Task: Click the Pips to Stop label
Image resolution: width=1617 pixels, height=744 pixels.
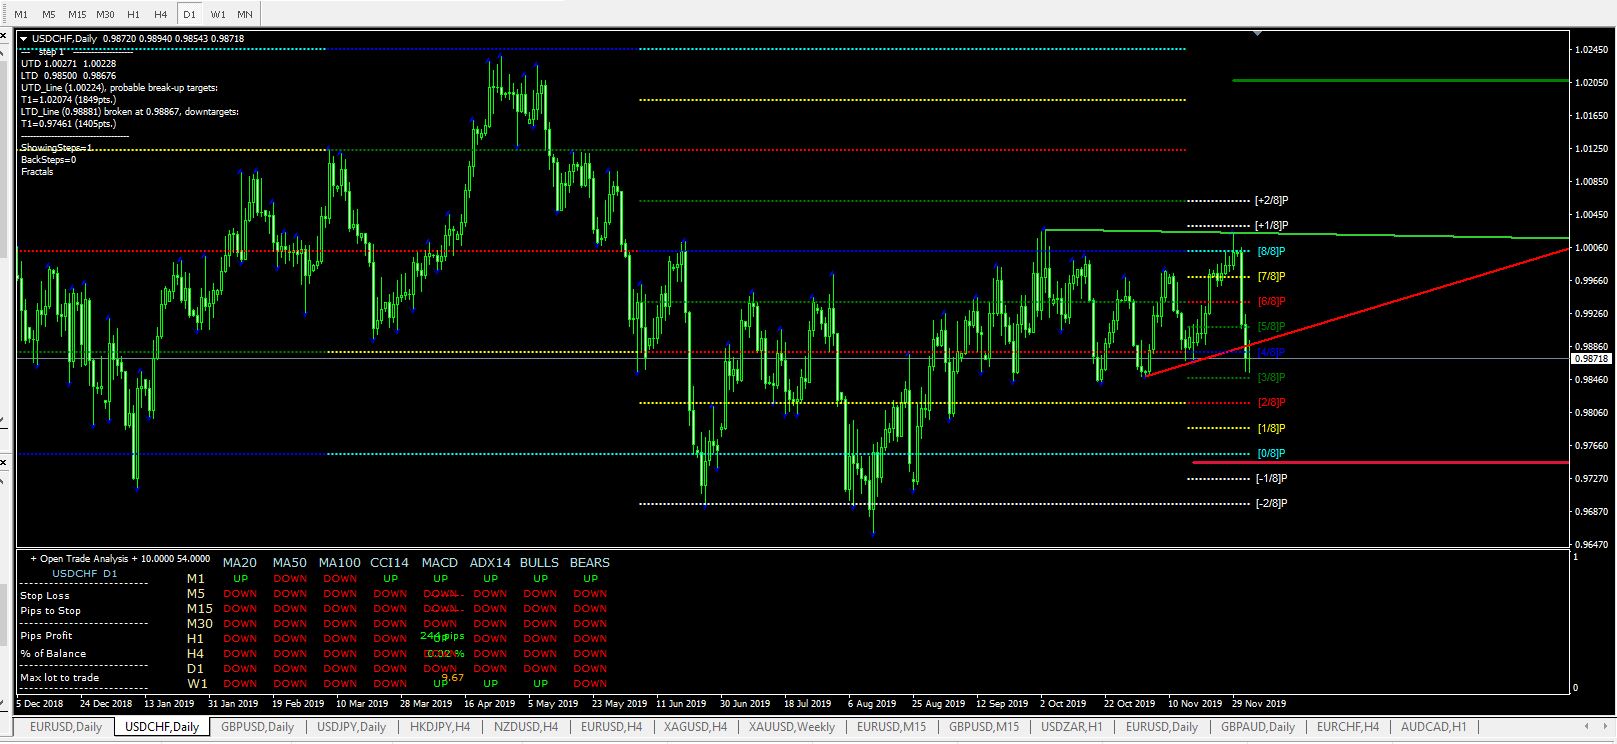Action: (x=51, y=611)
